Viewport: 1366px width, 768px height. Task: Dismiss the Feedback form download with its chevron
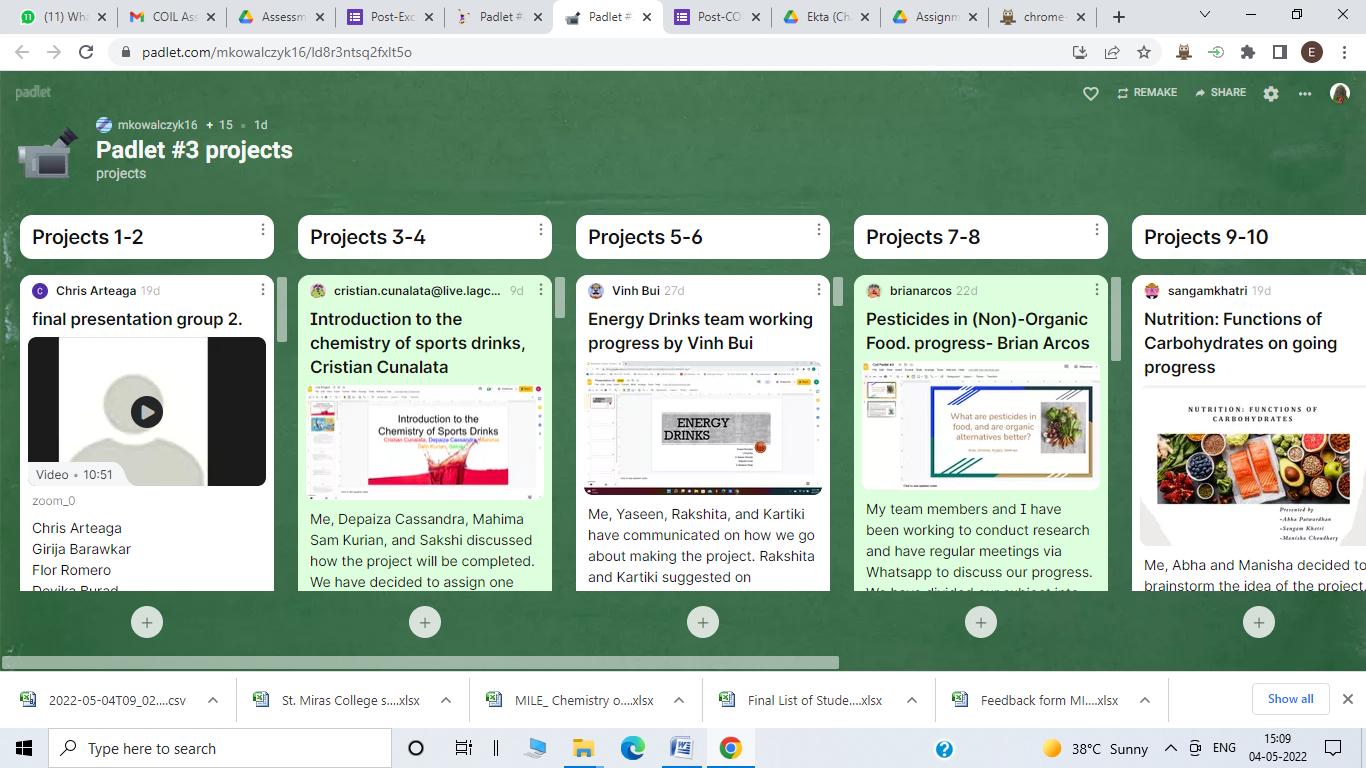tap(1147, 699)
